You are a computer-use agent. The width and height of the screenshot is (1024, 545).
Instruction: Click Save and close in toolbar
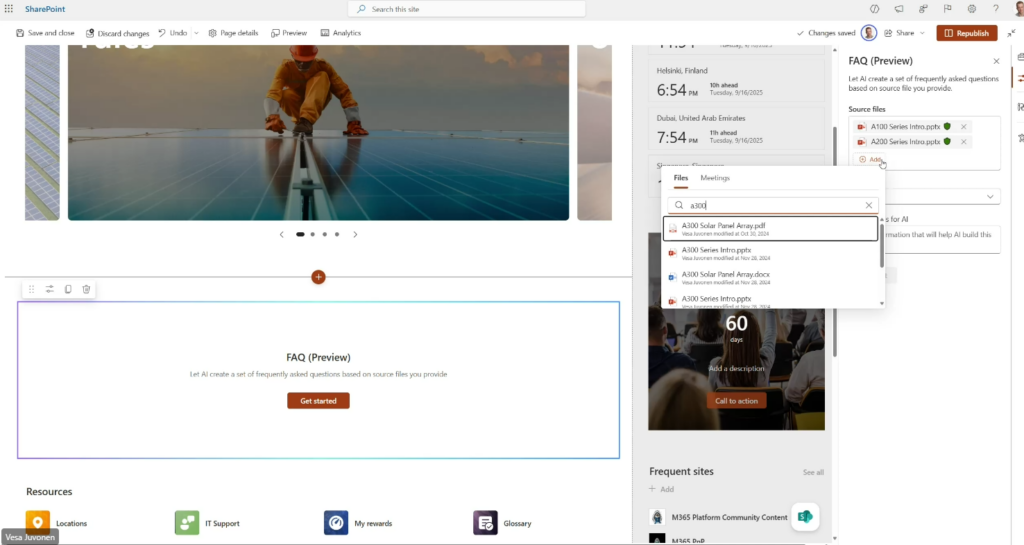click(45, 33)
